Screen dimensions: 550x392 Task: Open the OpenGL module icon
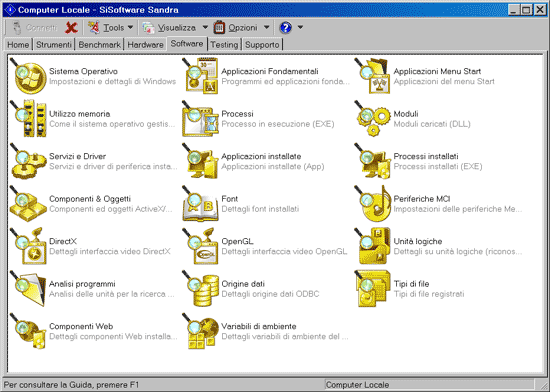coord(200,246)
